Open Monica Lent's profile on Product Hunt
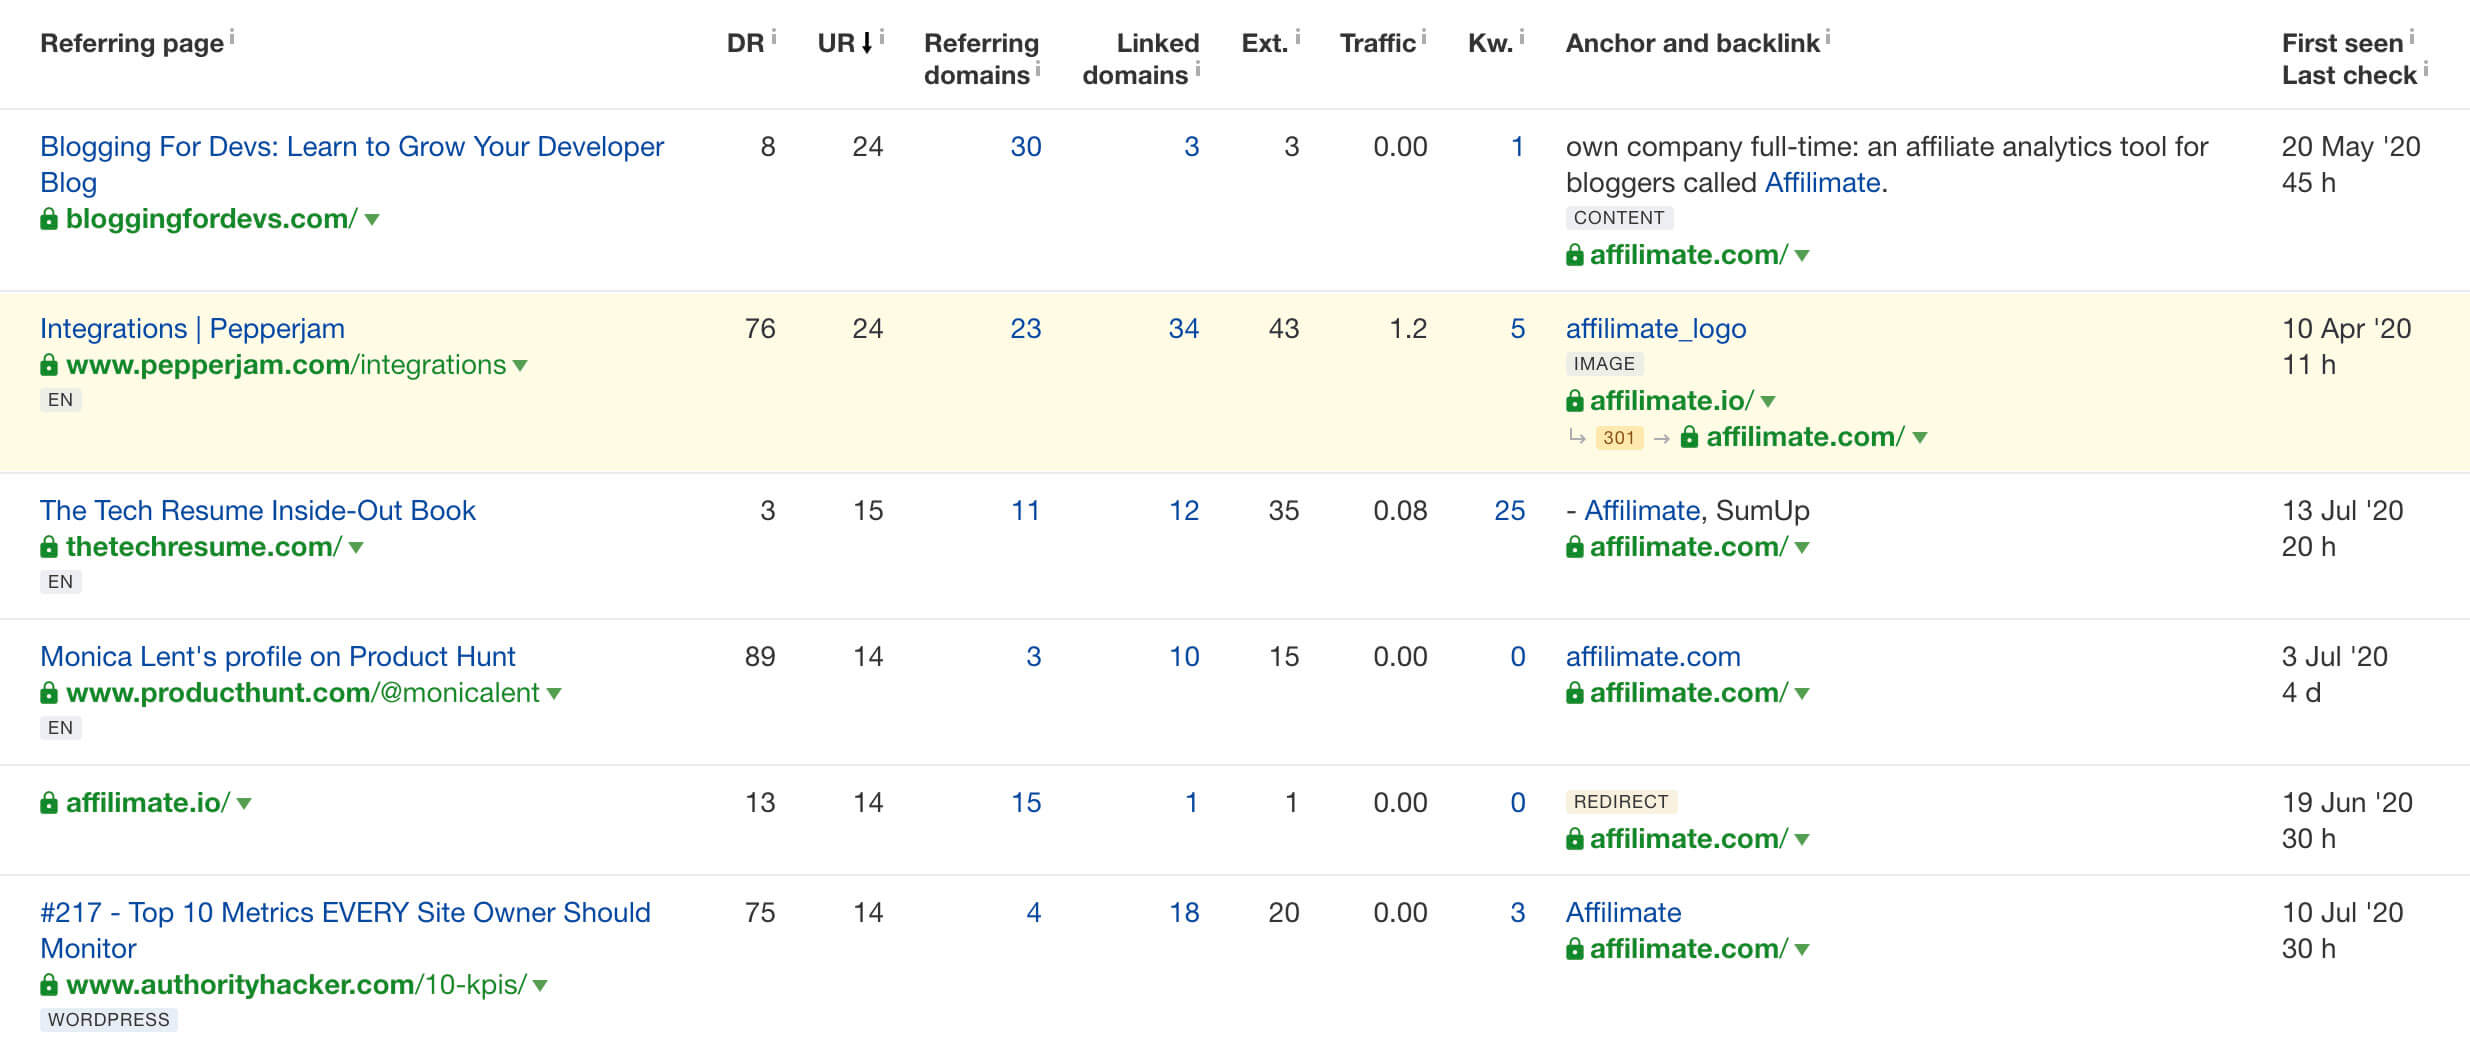2470x1054 pixels. click(278, 656)
